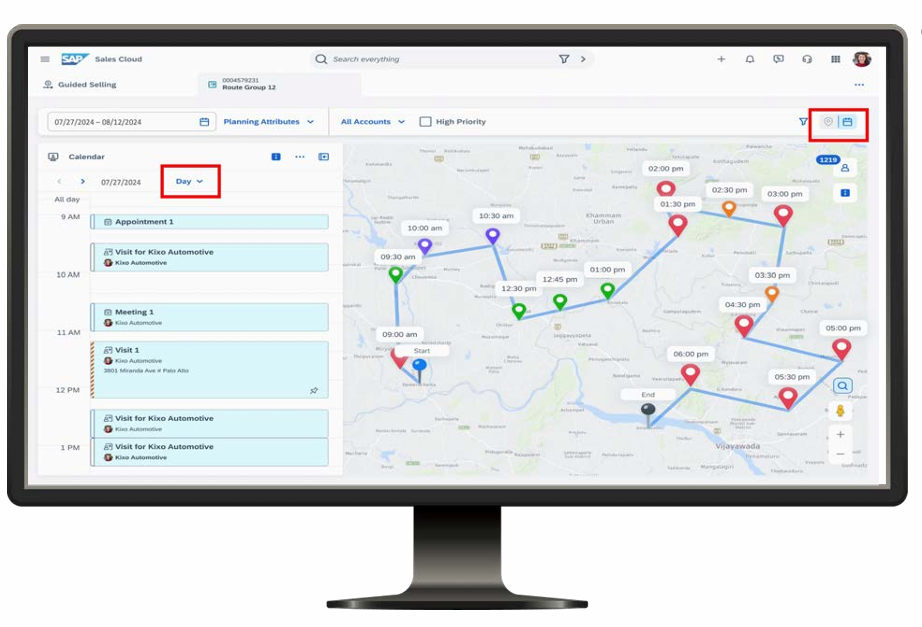Open the feedback chat bubble icon
The width and height of the screenshot is (922, 627).
[779, 59]
